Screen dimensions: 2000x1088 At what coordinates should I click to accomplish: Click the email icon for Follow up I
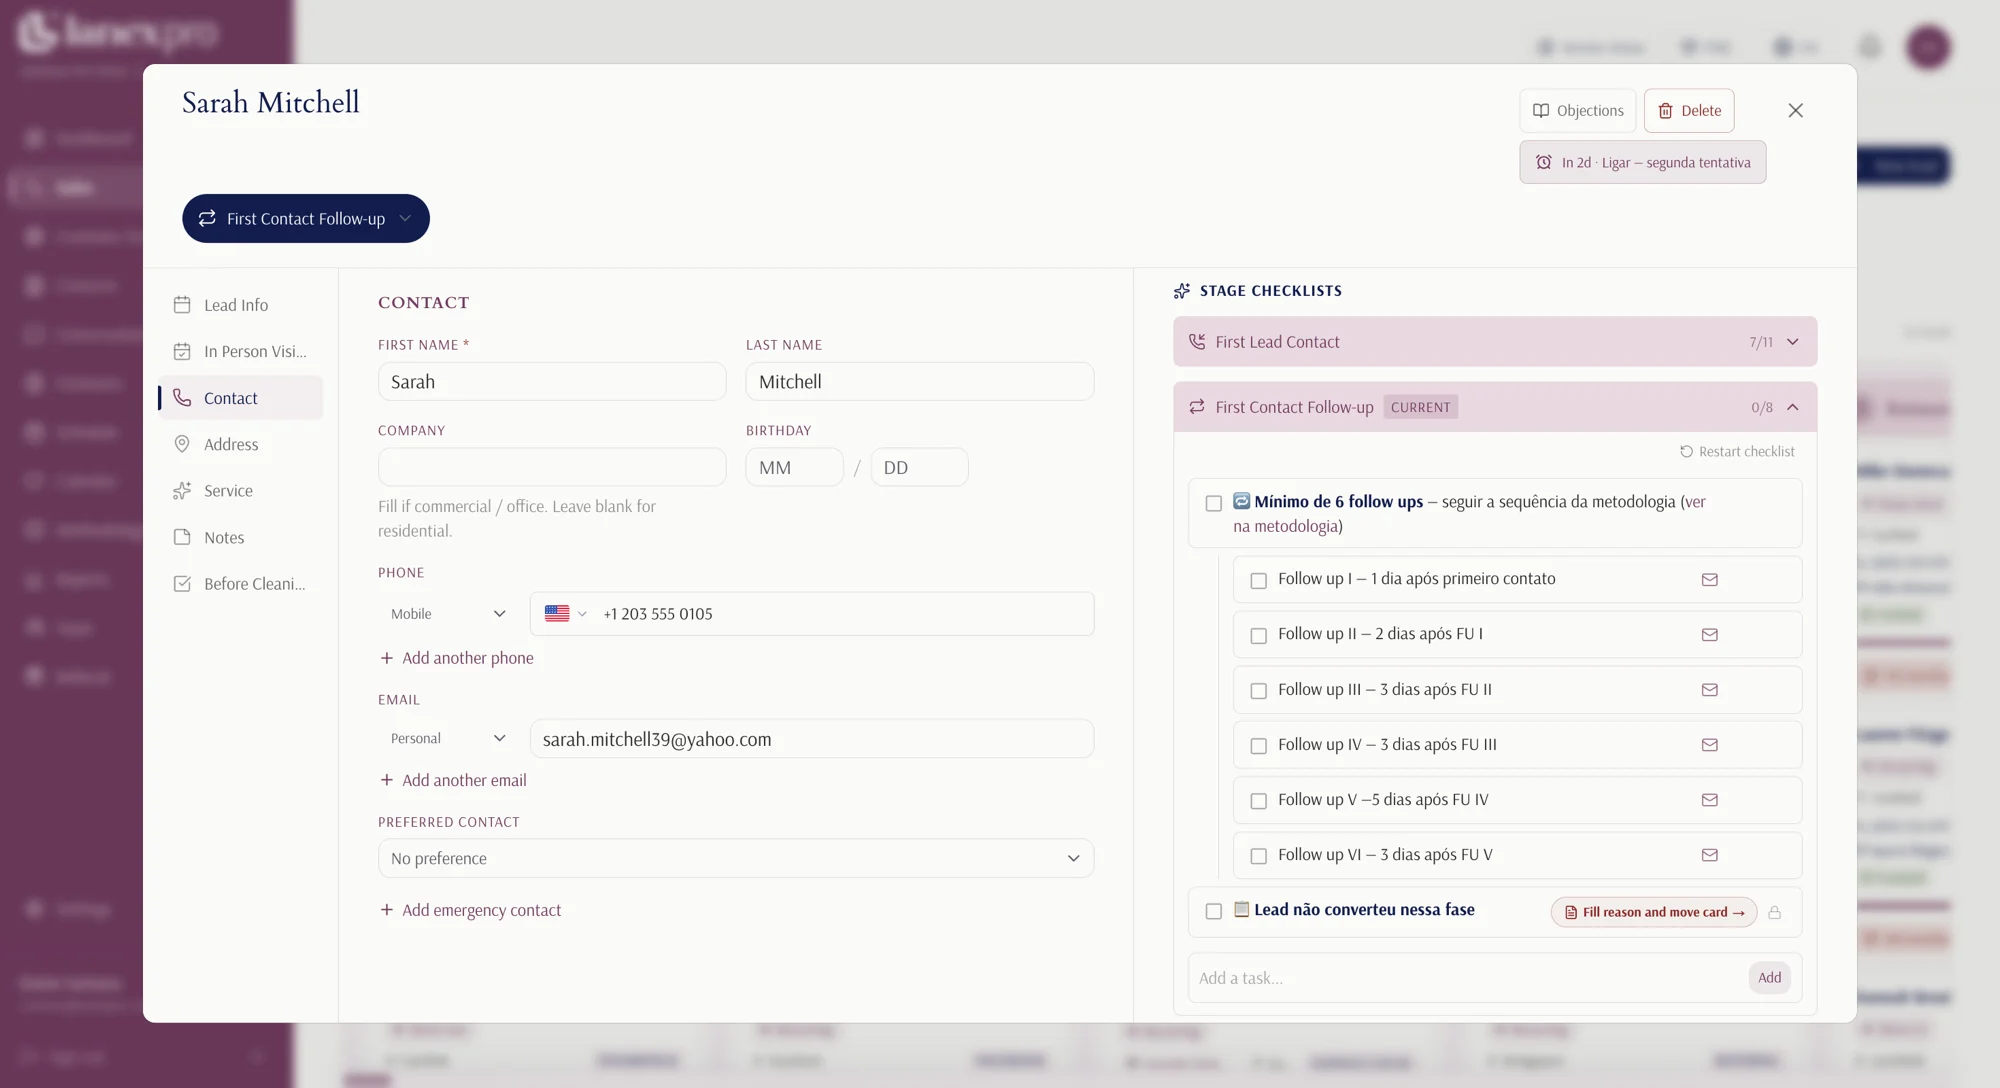(1709, 580)
